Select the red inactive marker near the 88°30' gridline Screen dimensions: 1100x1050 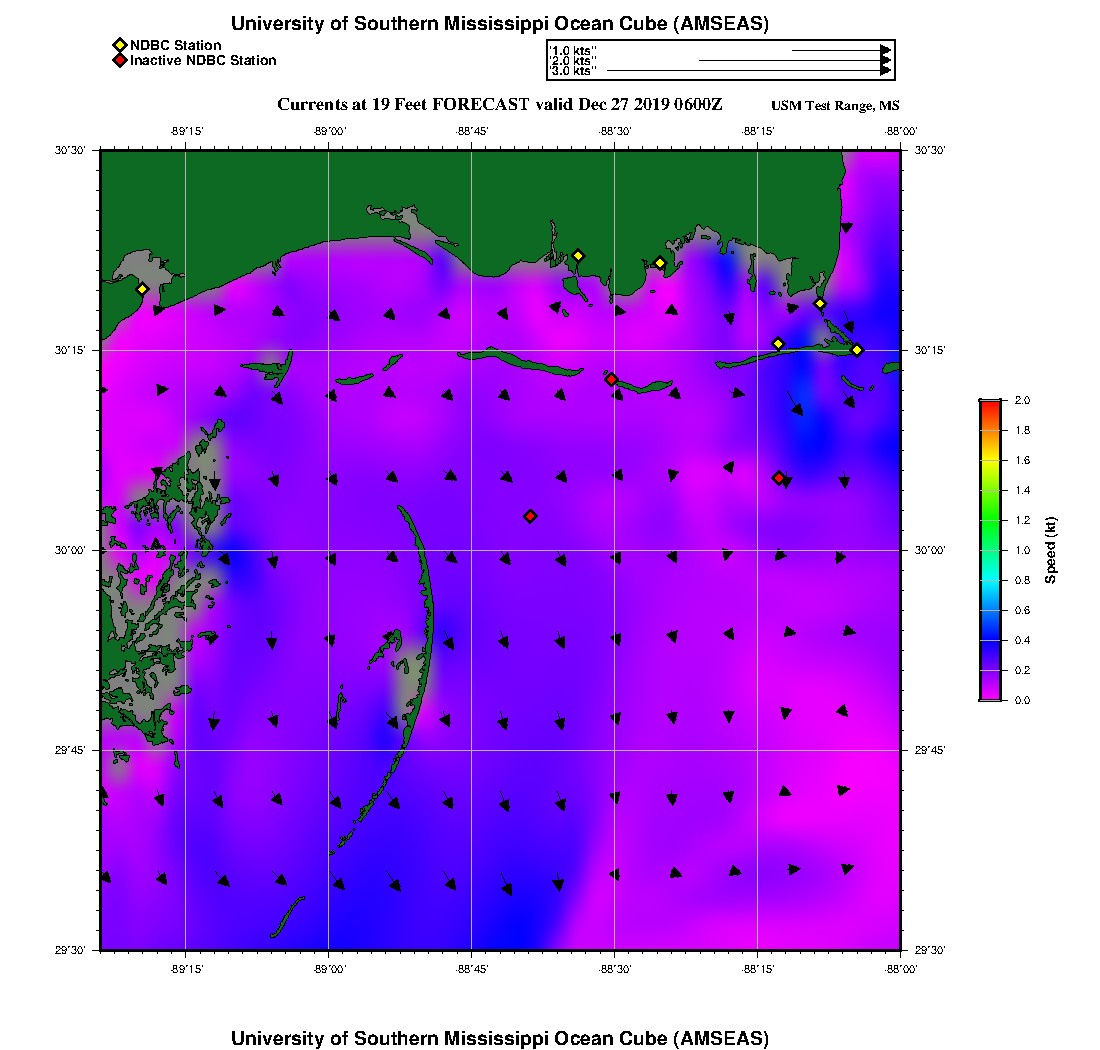tap(611, 379)
